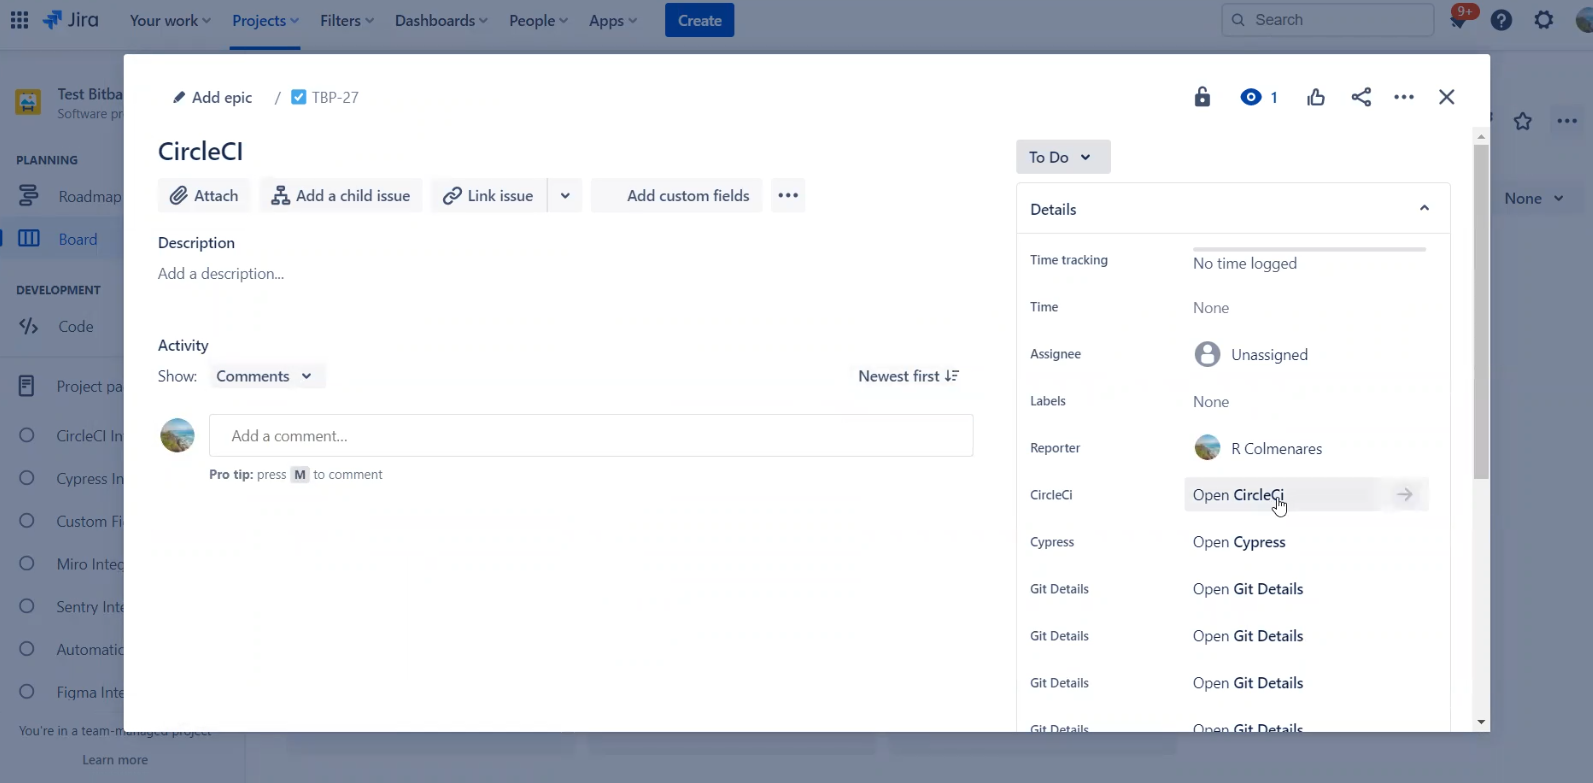Click the Attach button
The image size is (1593, 783).
tap(204, 195)
